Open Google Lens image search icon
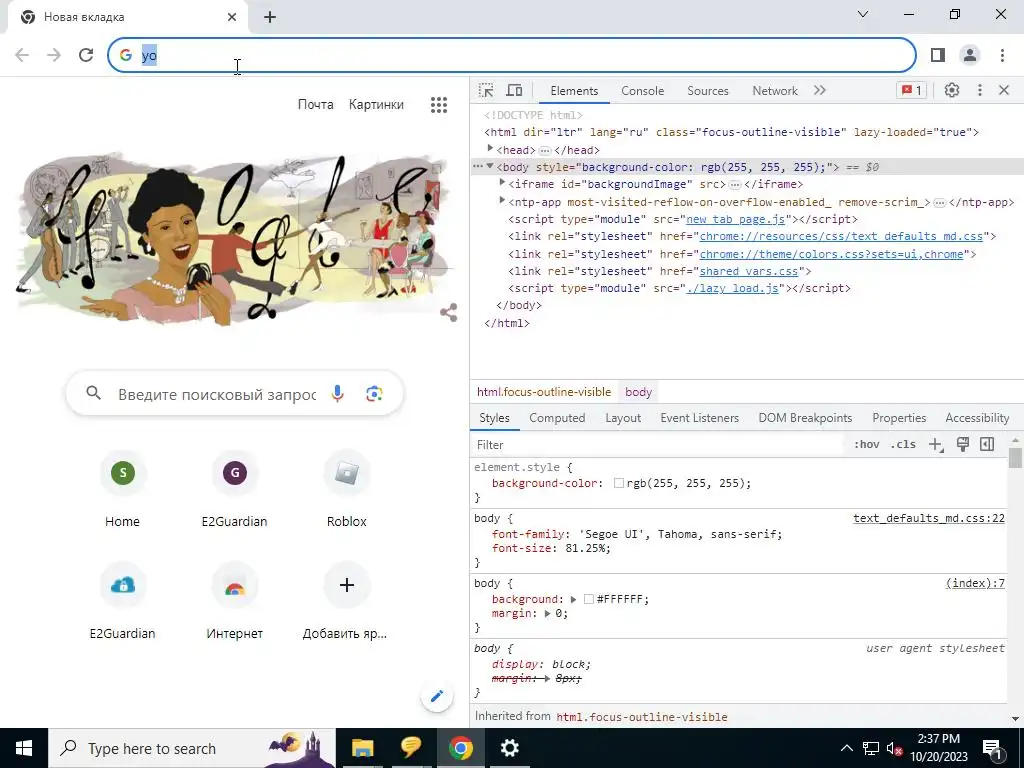 [374, 393]
